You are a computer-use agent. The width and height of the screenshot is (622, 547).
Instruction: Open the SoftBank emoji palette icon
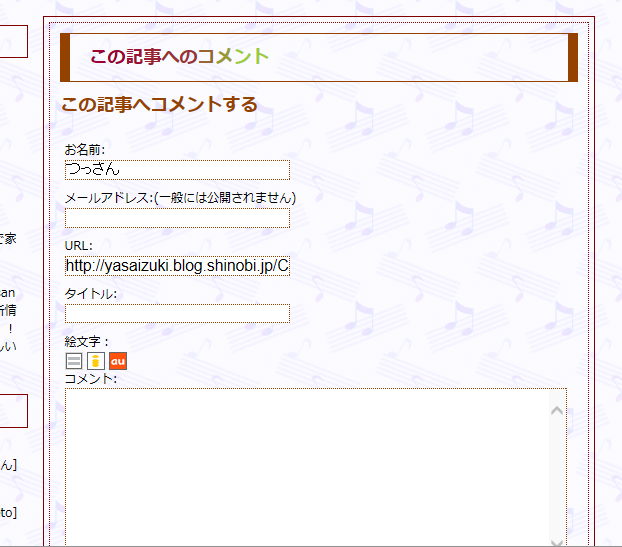click(74, 361)
